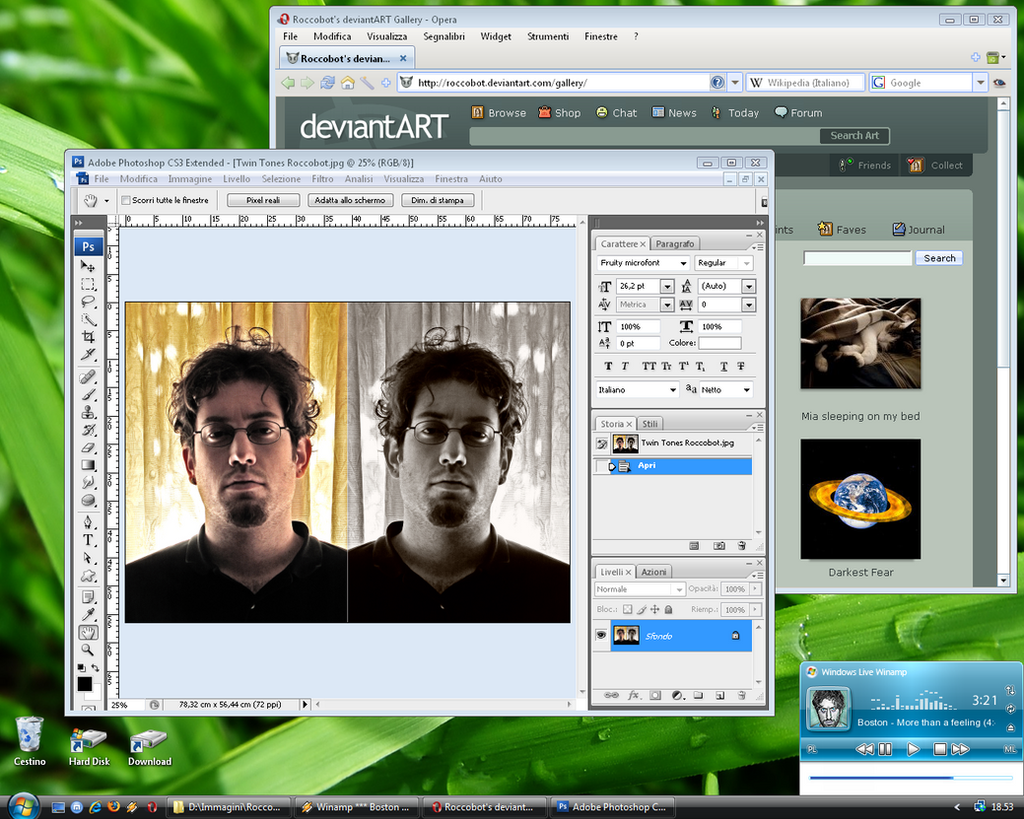Open Opera address bar dropdown arrow
The width and height of the screenshot is (1024, 819).
pos(735,83)
